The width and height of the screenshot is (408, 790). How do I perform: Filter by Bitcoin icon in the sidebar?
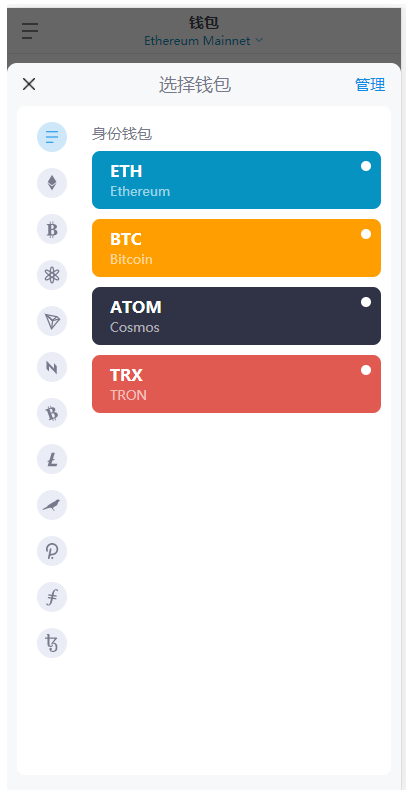[x=52, y=229]
